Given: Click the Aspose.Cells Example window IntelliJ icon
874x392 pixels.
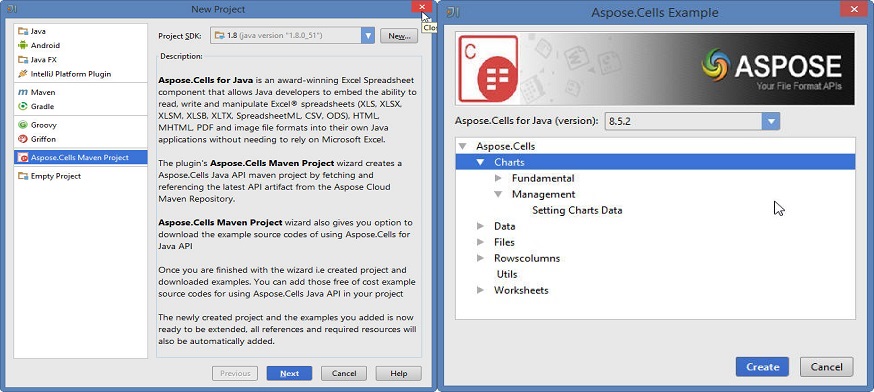Looking at the screenshot, I should point(453,12).
